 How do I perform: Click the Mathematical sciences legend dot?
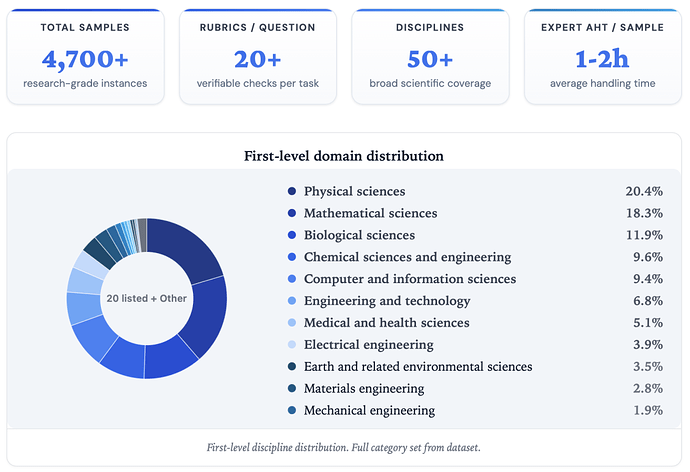click(292, 213)
